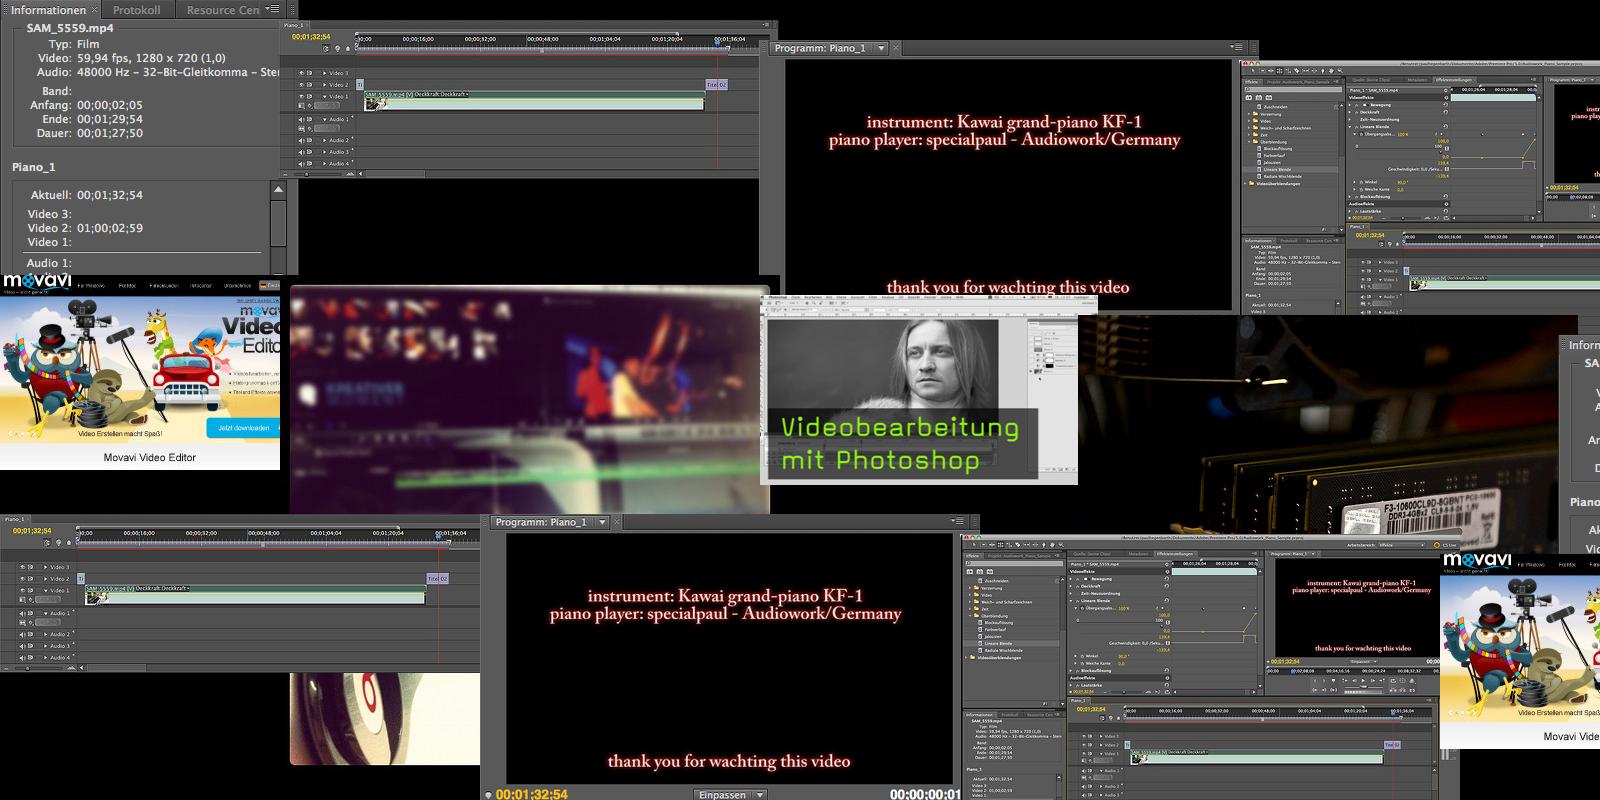Image resolution: width=1600 pixels, height=800 pixels.
Task: Click the upper timeline's yellow timecode 00;01;32;54
Action: 311,37
